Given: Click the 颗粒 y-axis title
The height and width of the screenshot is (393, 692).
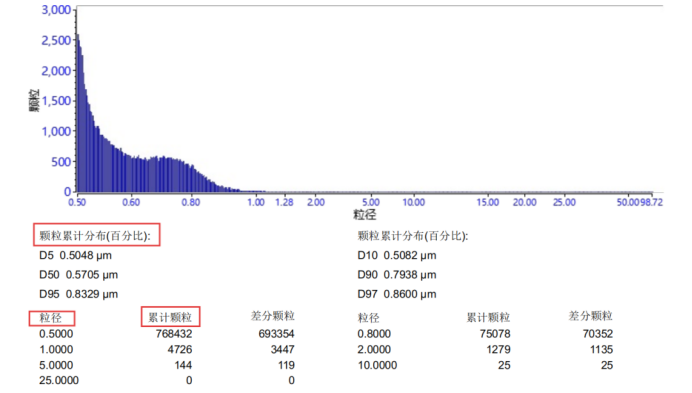Looking at the screenshot, I should [x=34, y=100].
